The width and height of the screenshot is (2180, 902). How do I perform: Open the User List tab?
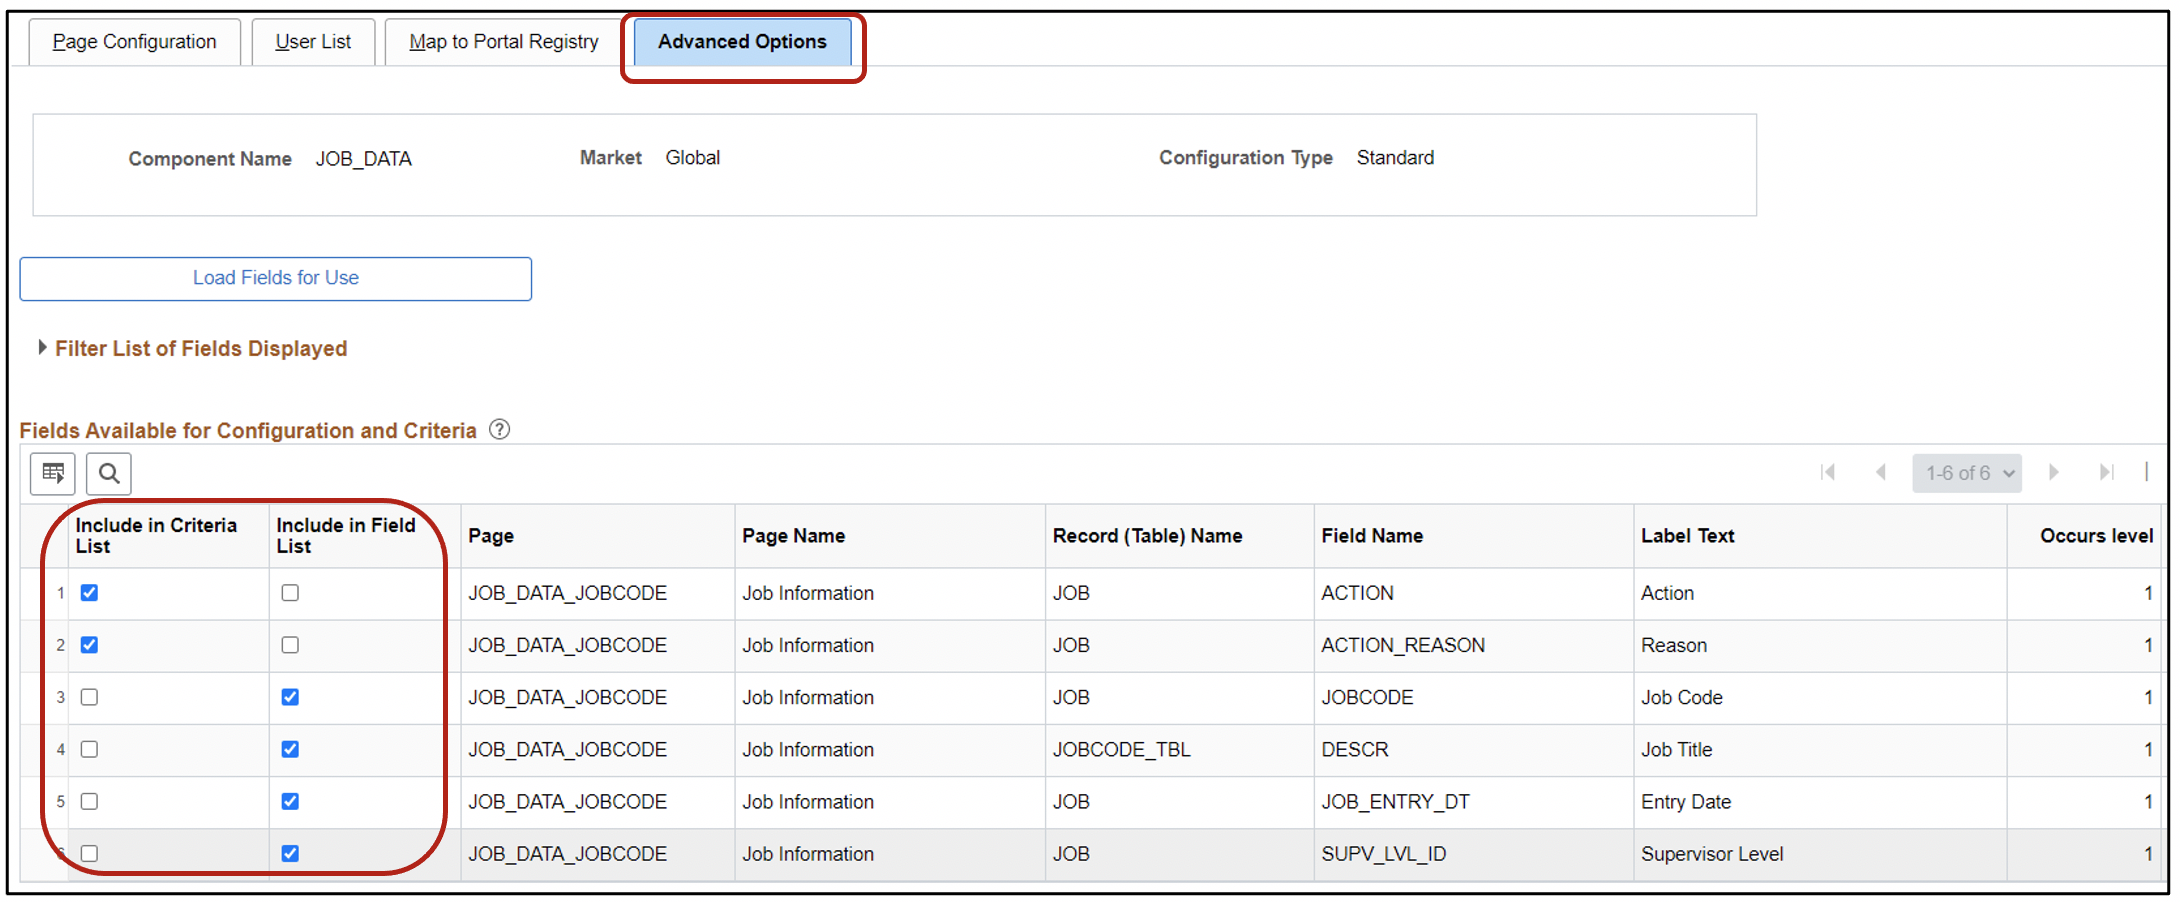click(x=313, y=42)
